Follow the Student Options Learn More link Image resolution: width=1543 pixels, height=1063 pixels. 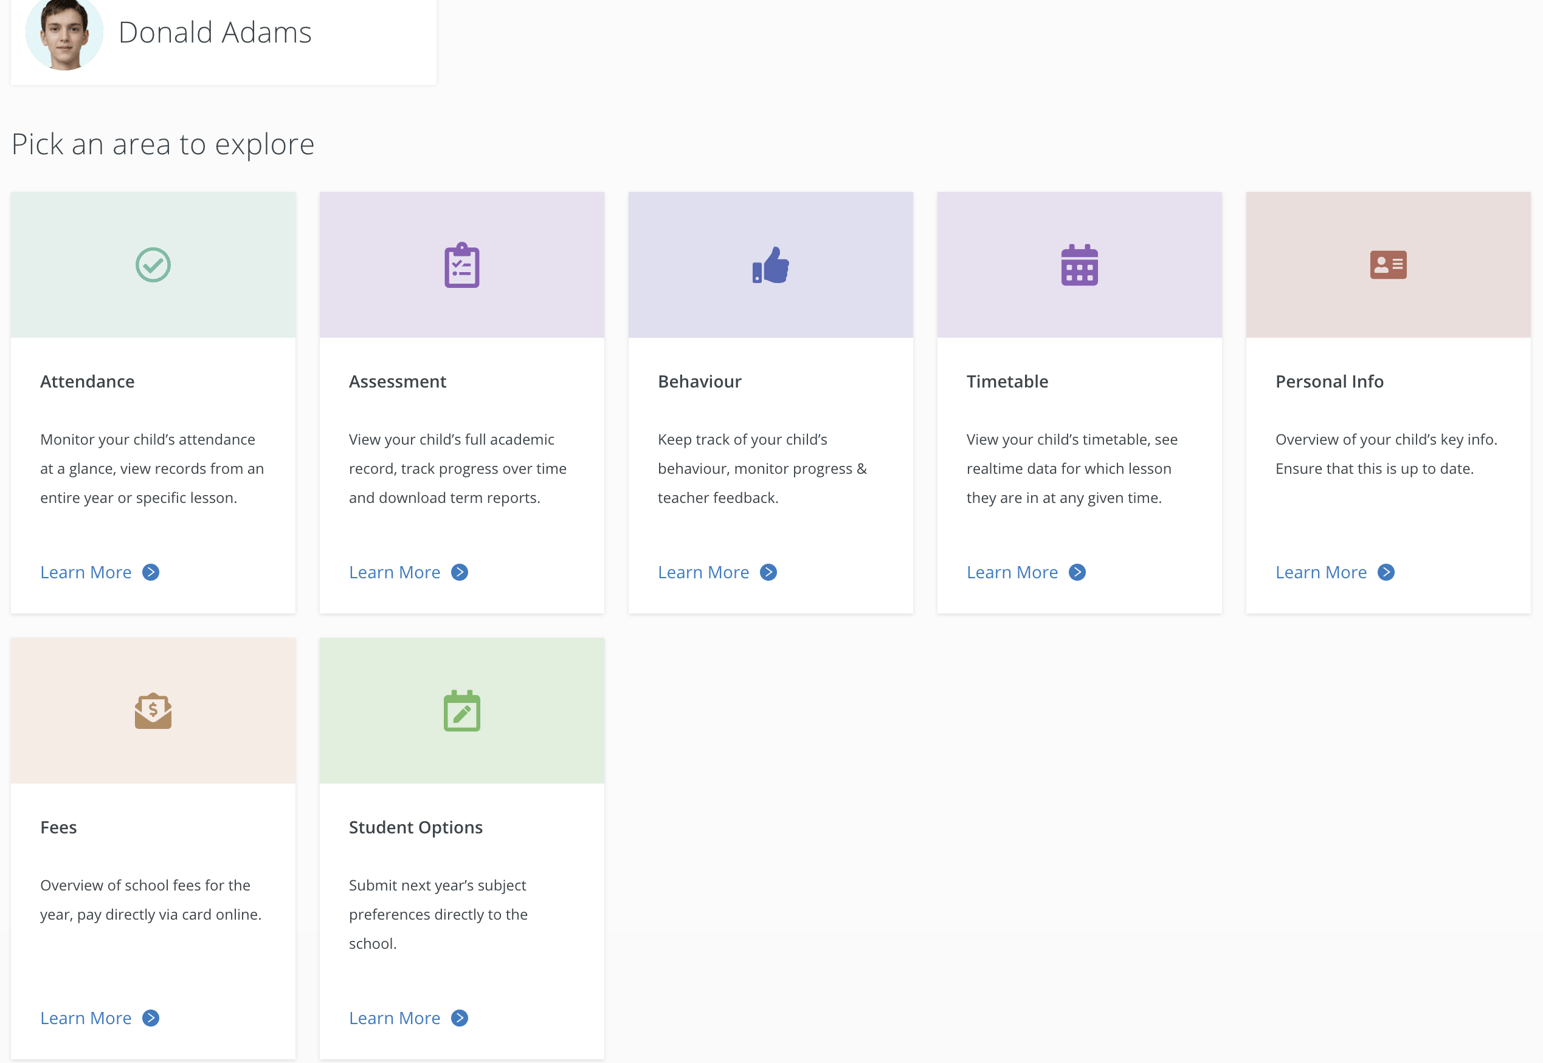[x=395, y=1018]
